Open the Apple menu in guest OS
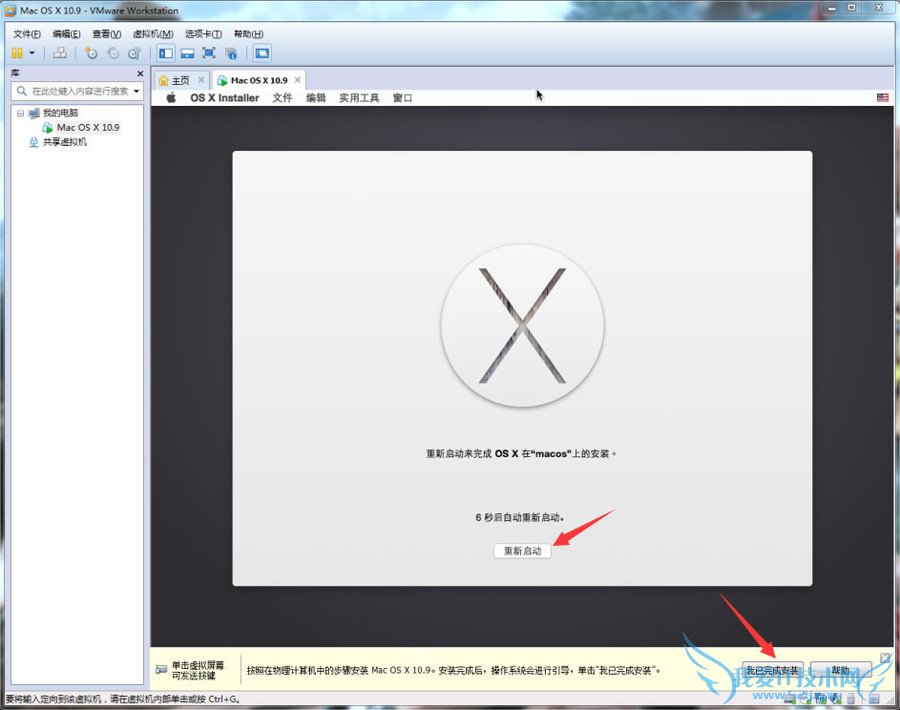 click(x=171, y=98)
